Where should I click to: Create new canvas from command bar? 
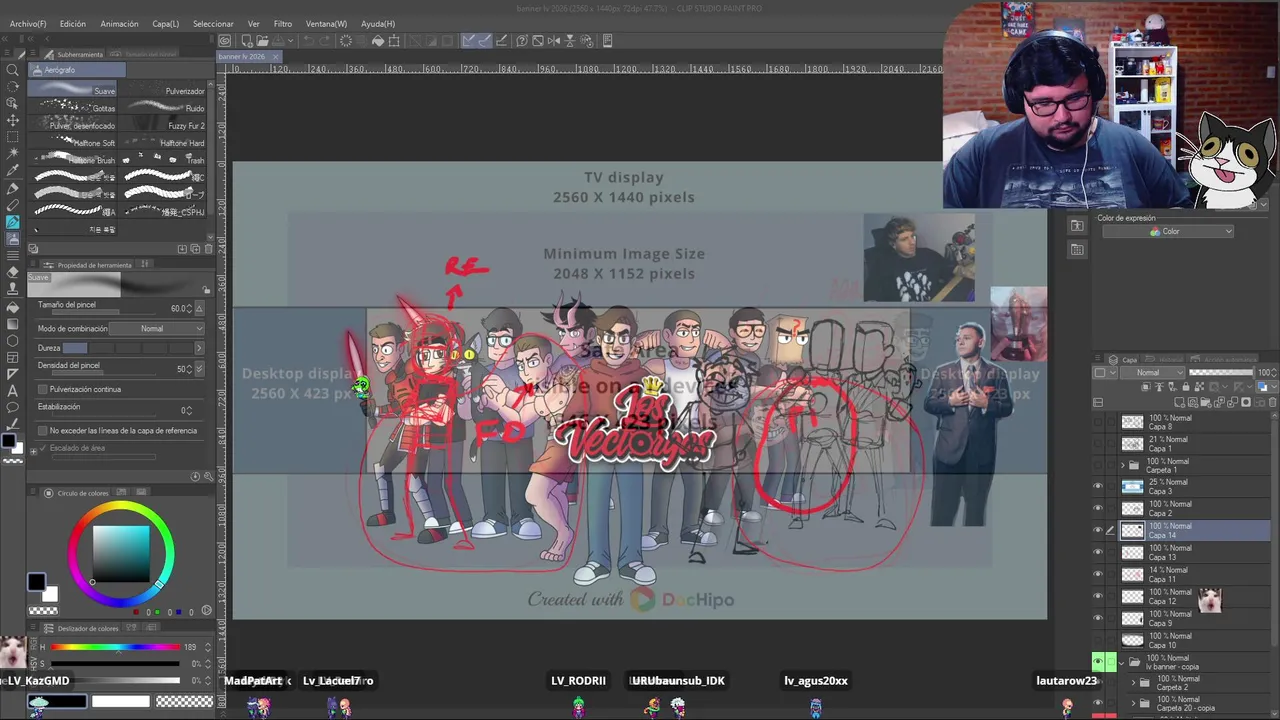coord(245,41)
